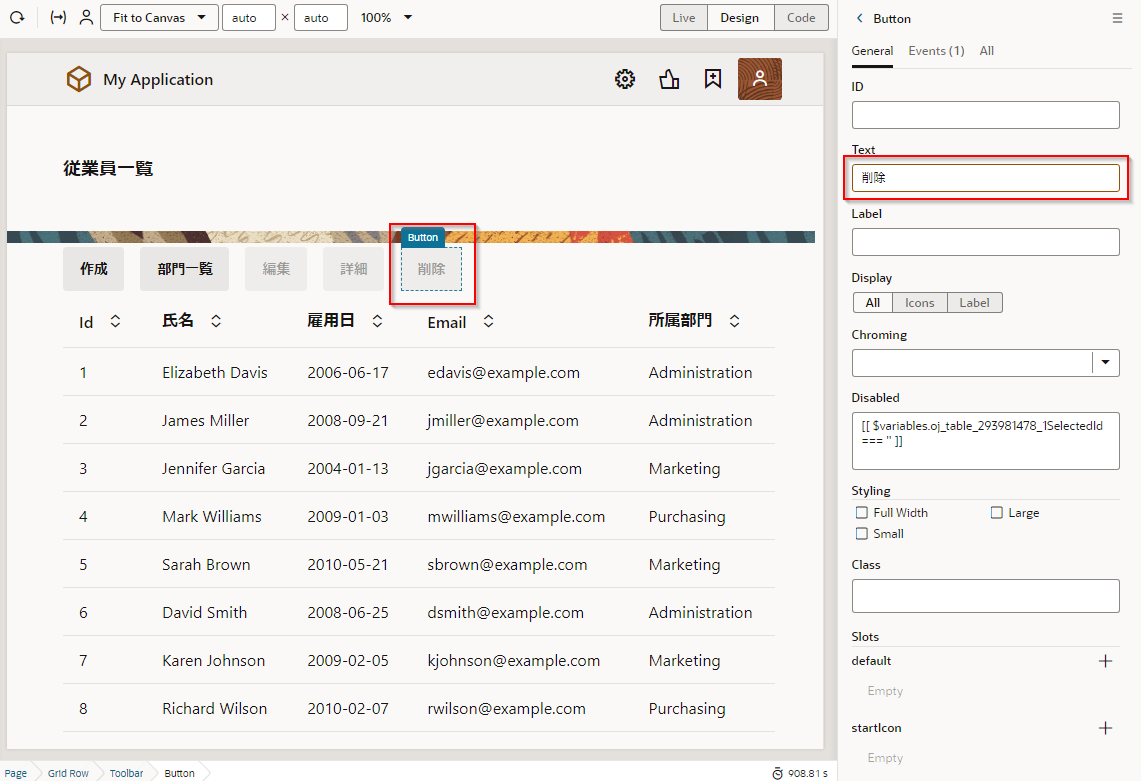Image resolution: width=1141 pixels, height=781 pixels.
Task: Switch to Code view mode
Action: point(801,18)
